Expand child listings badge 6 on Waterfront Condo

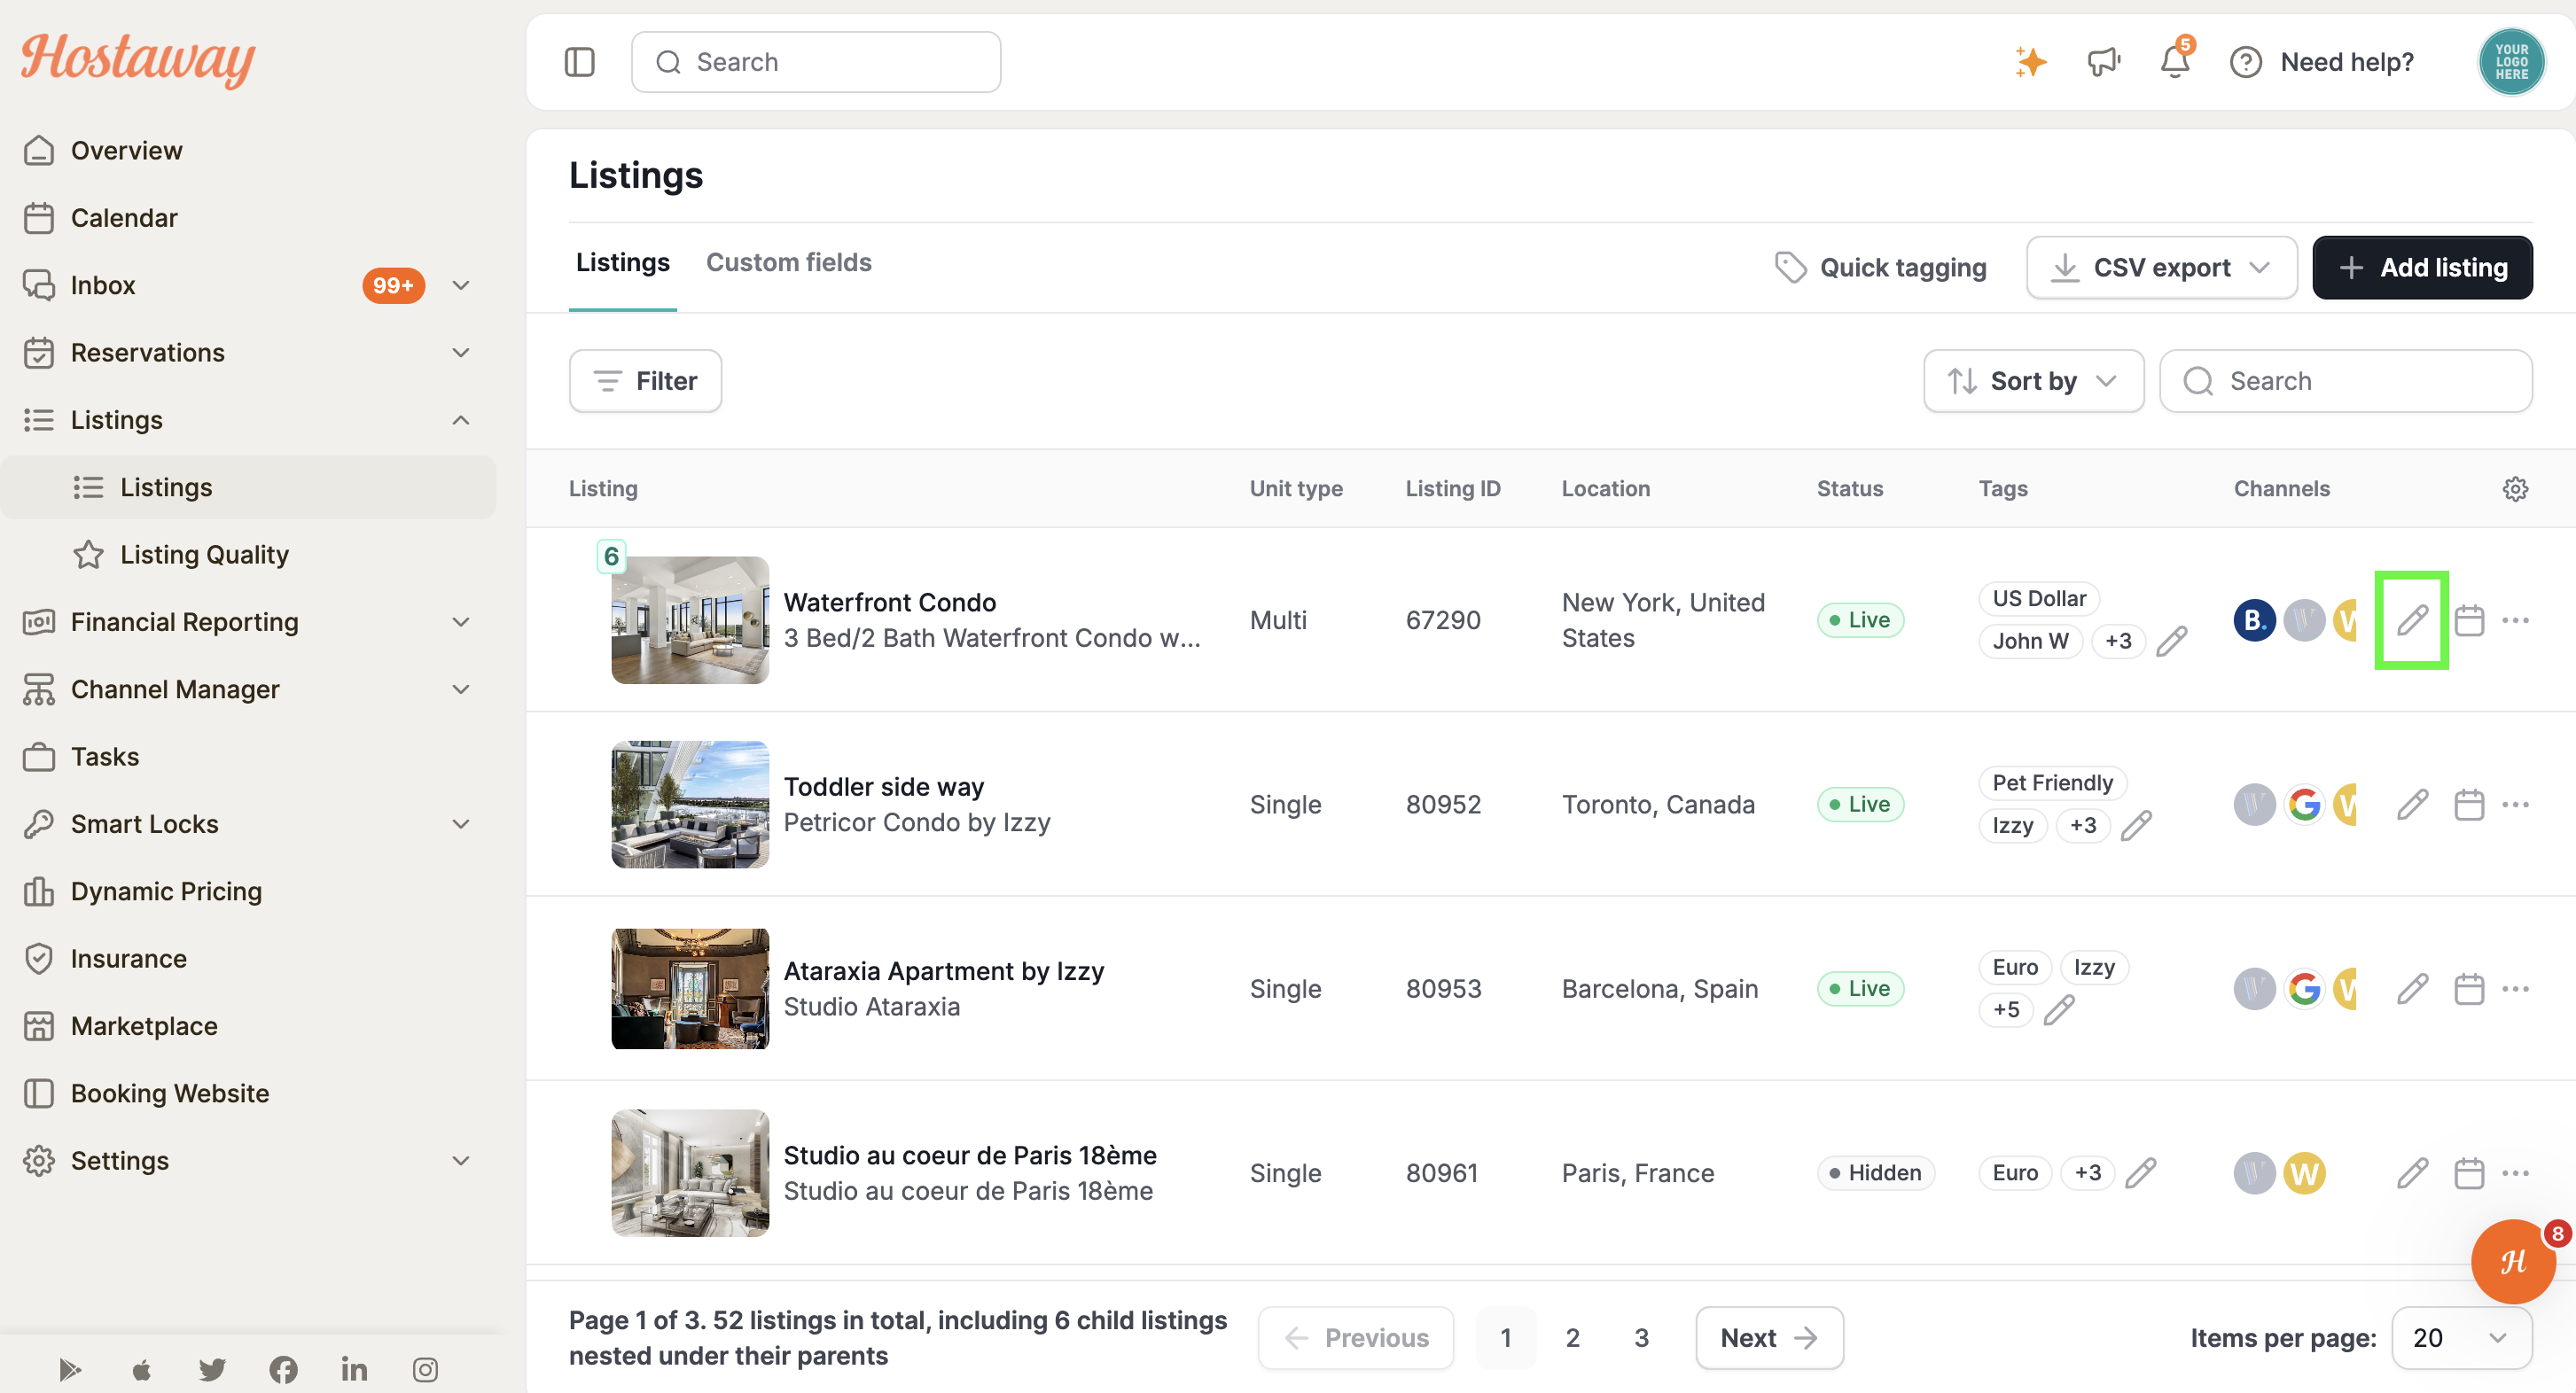(x=611, y=556)
